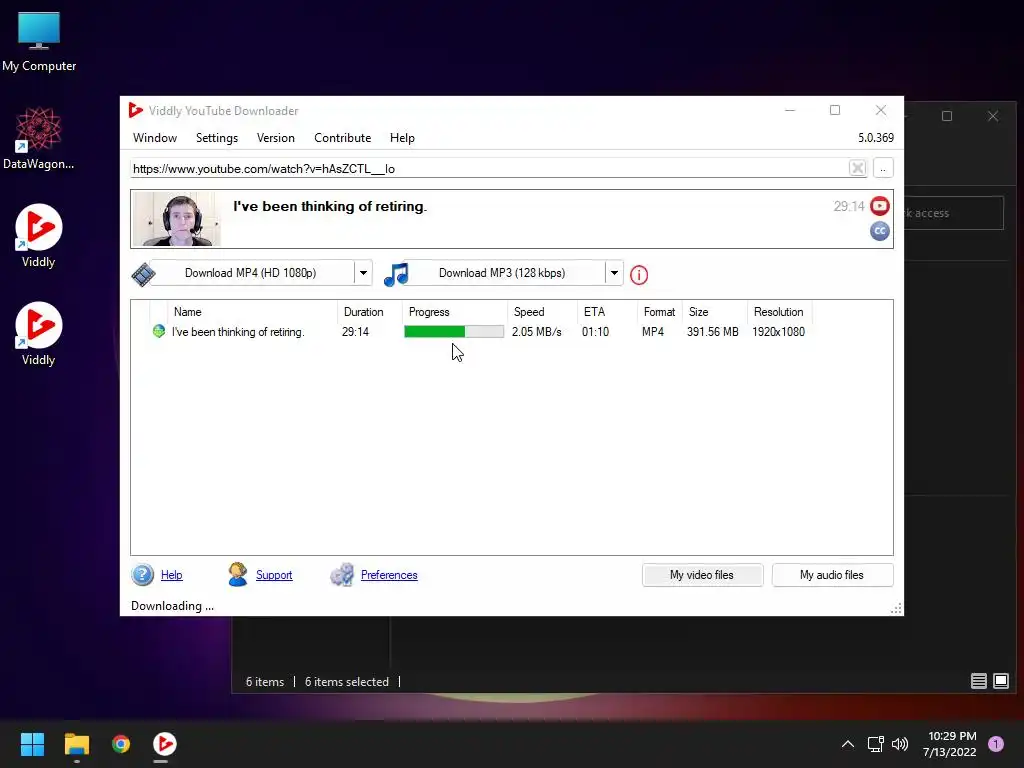Open My video files folder

coord(702,575)
